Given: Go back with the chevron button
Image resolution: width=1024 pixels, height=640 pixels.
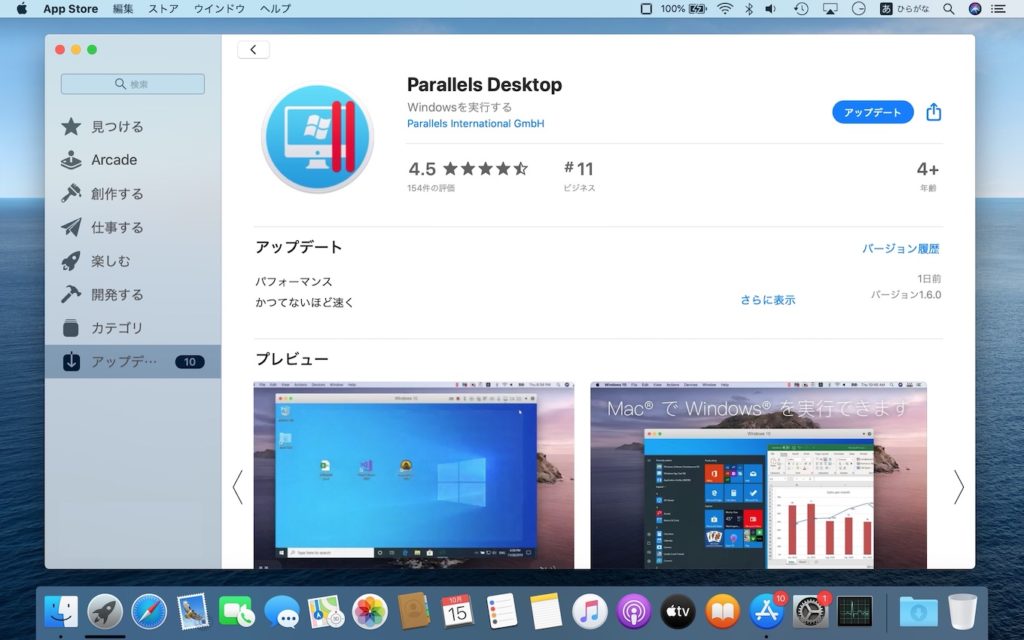Looking at the screenshot, I should (253, 50).
